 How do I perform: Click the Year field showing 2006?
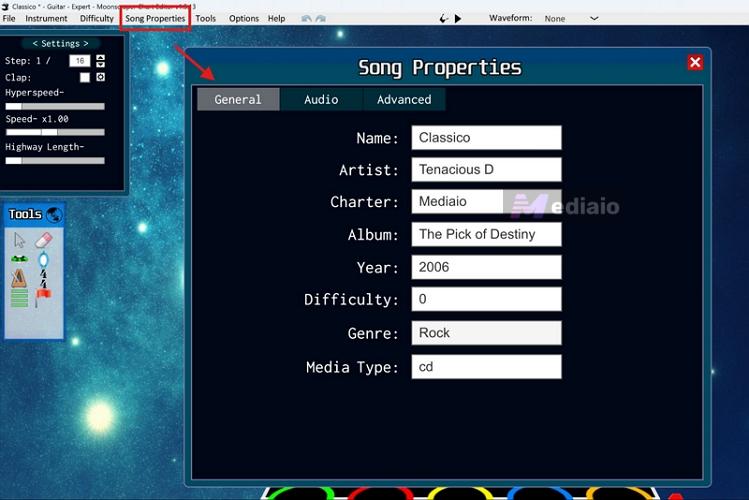pos(486,267)
